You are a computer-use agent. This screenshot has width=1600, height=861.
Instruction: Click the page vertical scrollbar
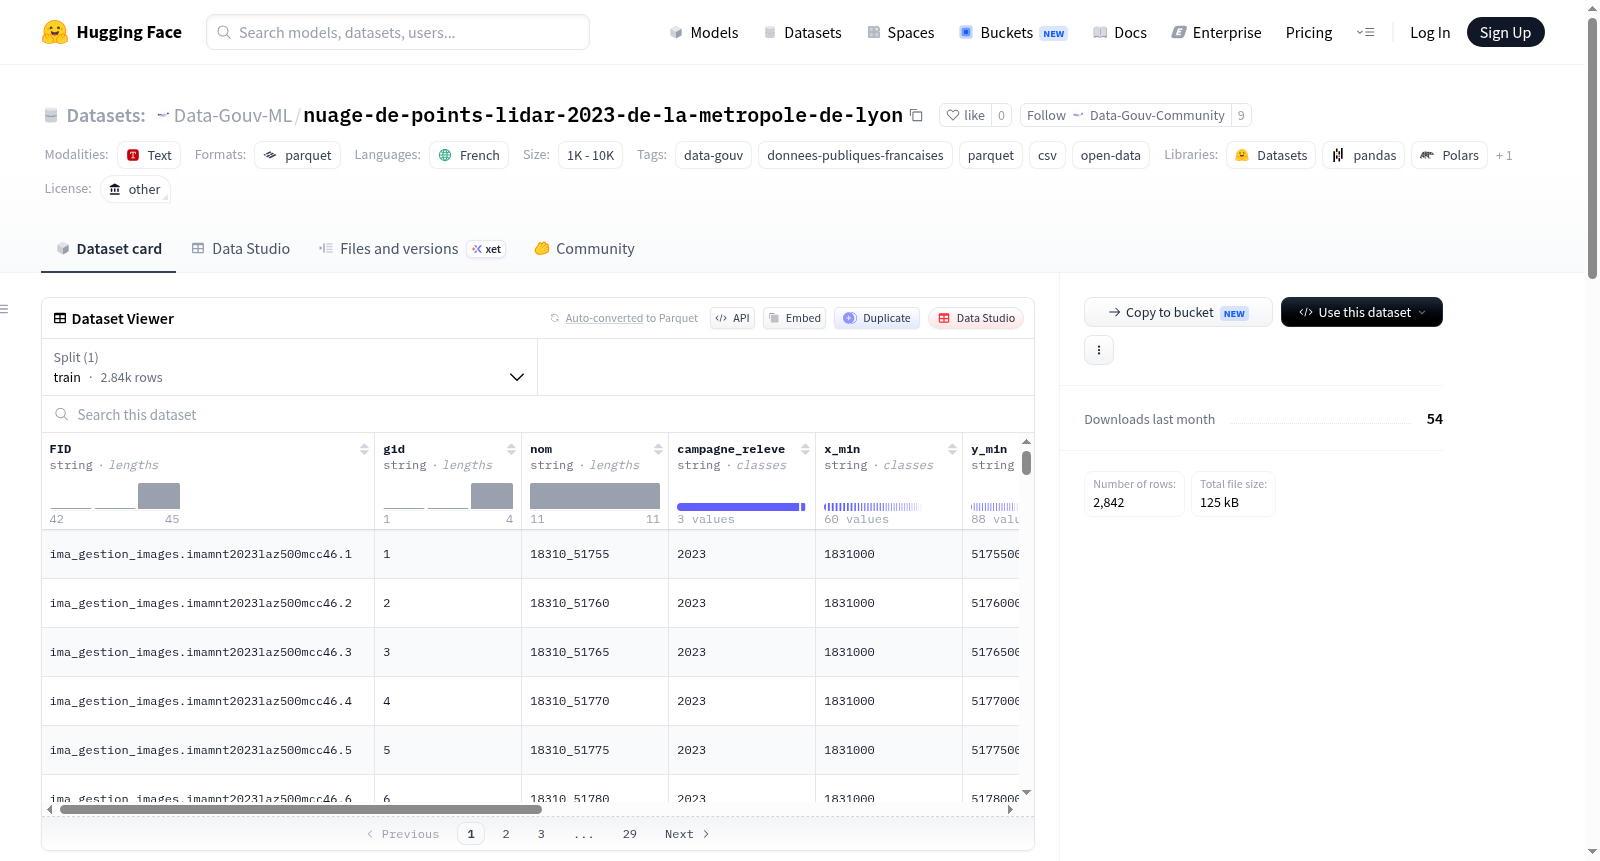coord(1592,148)
